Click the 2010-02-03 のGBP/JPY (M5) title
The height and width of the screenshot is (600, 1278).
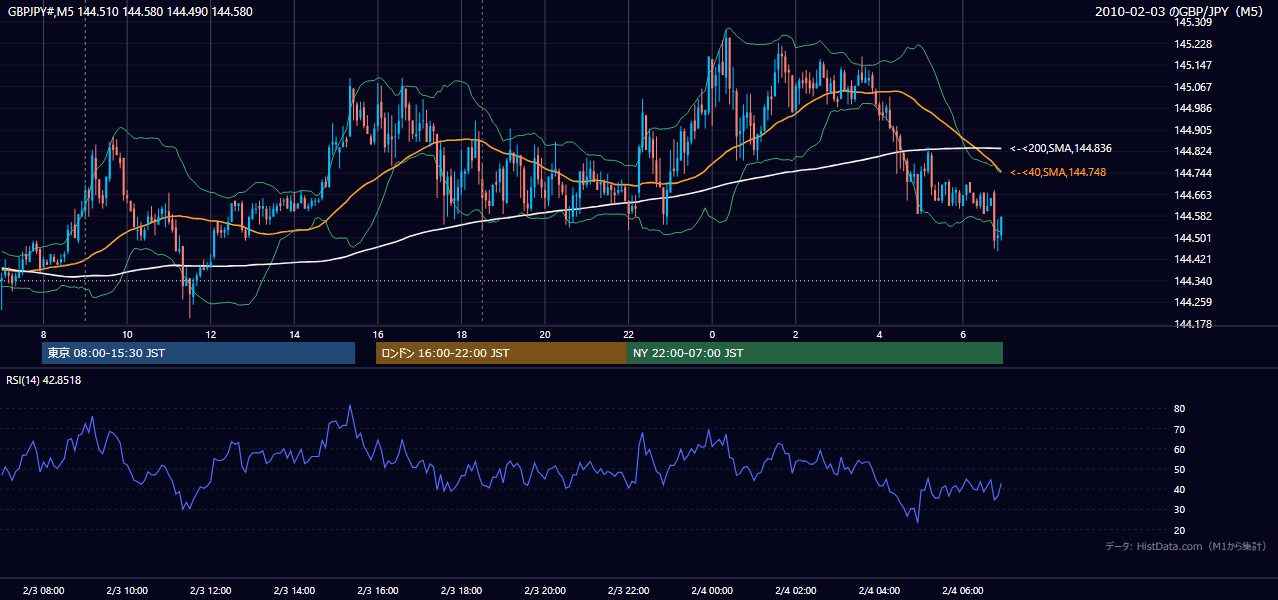pos(1181,12)
